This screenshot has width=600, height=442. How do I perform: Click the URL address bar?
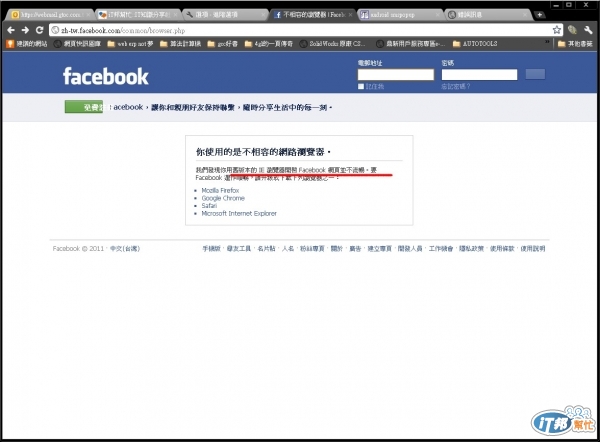click(x=304, y=30)
